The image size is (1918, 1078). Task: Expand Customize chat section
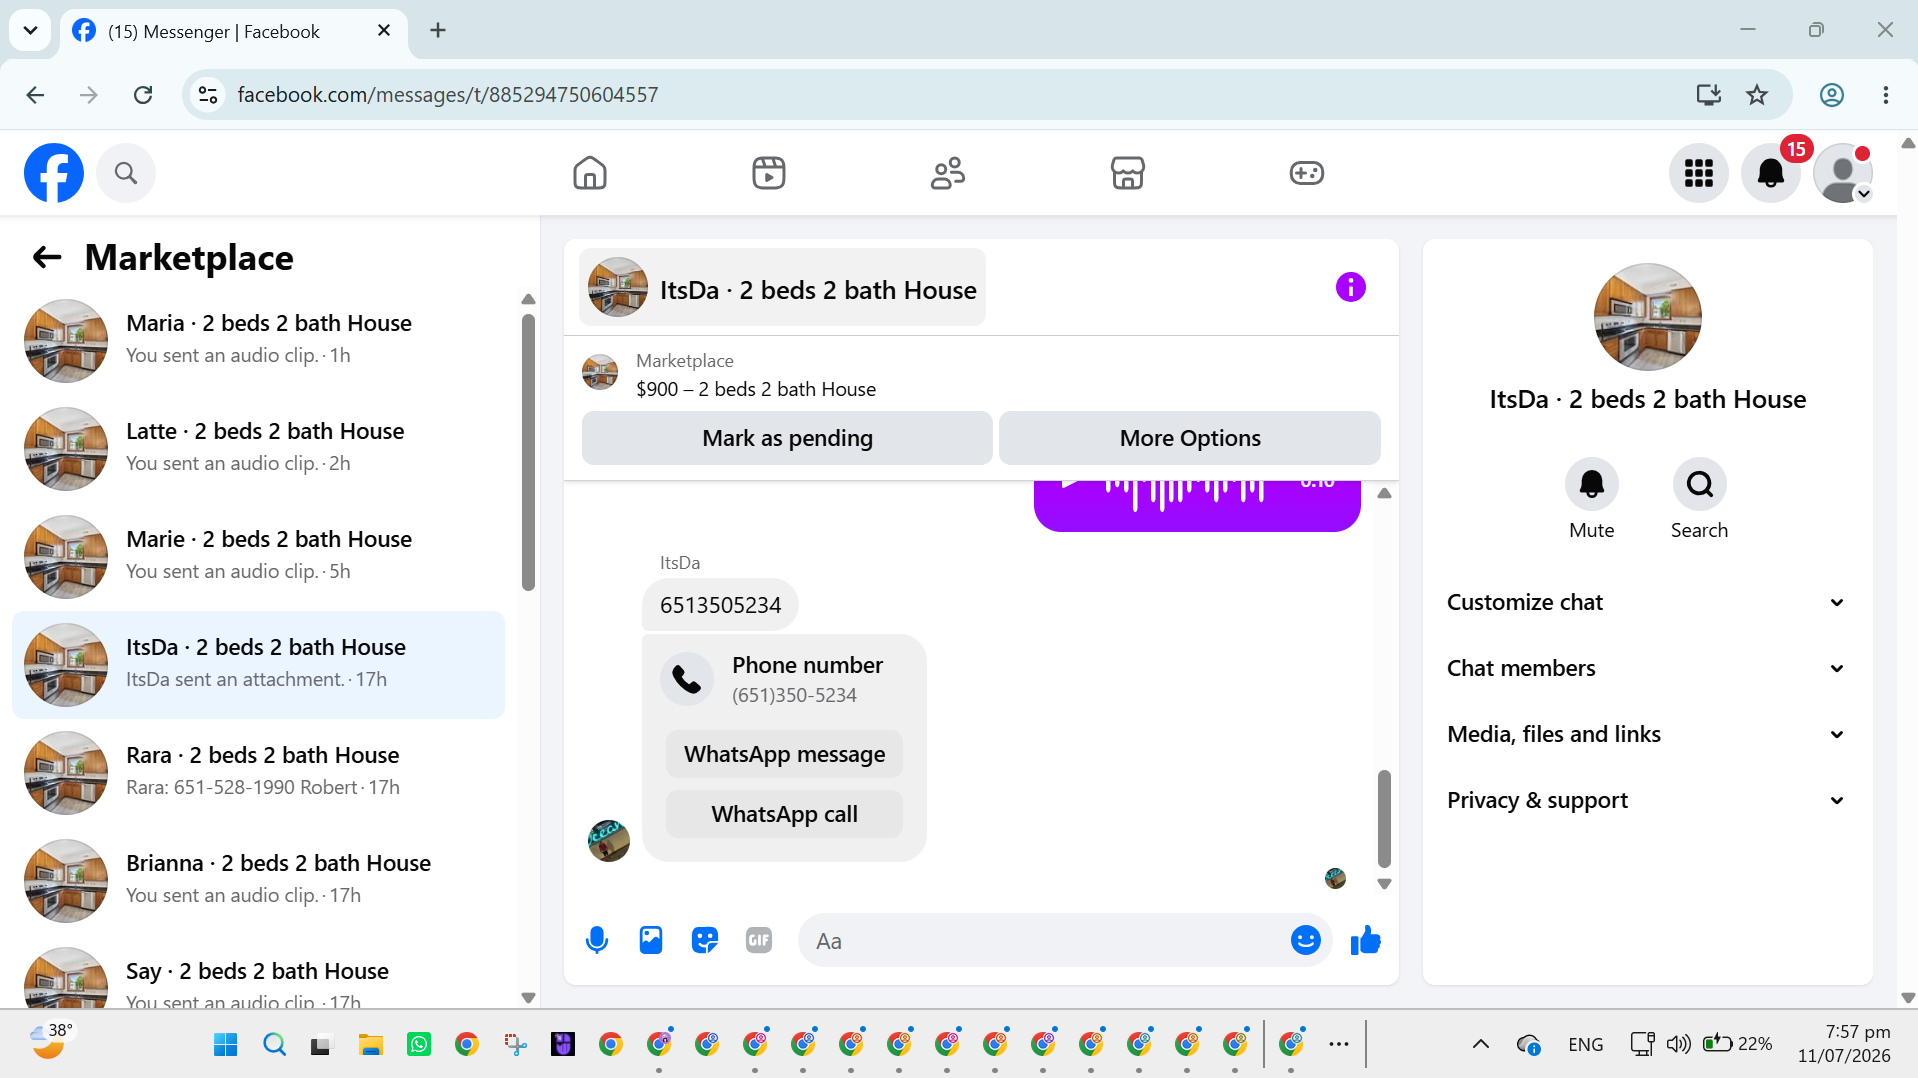tap(1647, 603)
